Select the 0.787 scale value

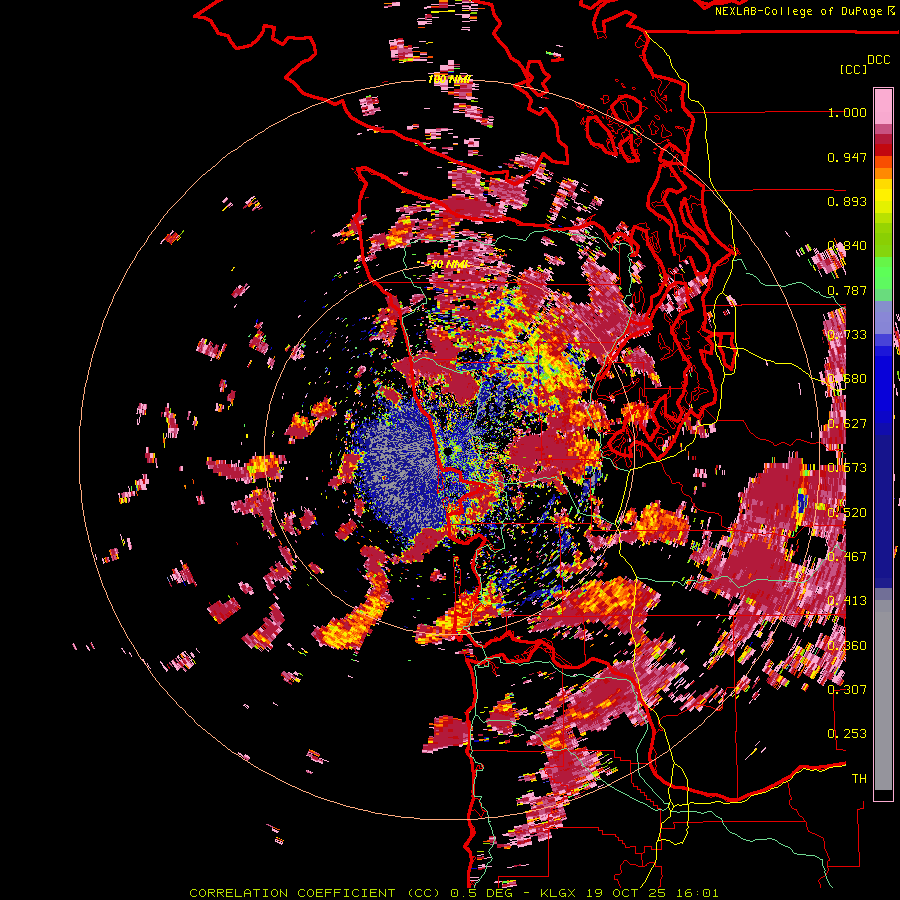click(847, 290)
